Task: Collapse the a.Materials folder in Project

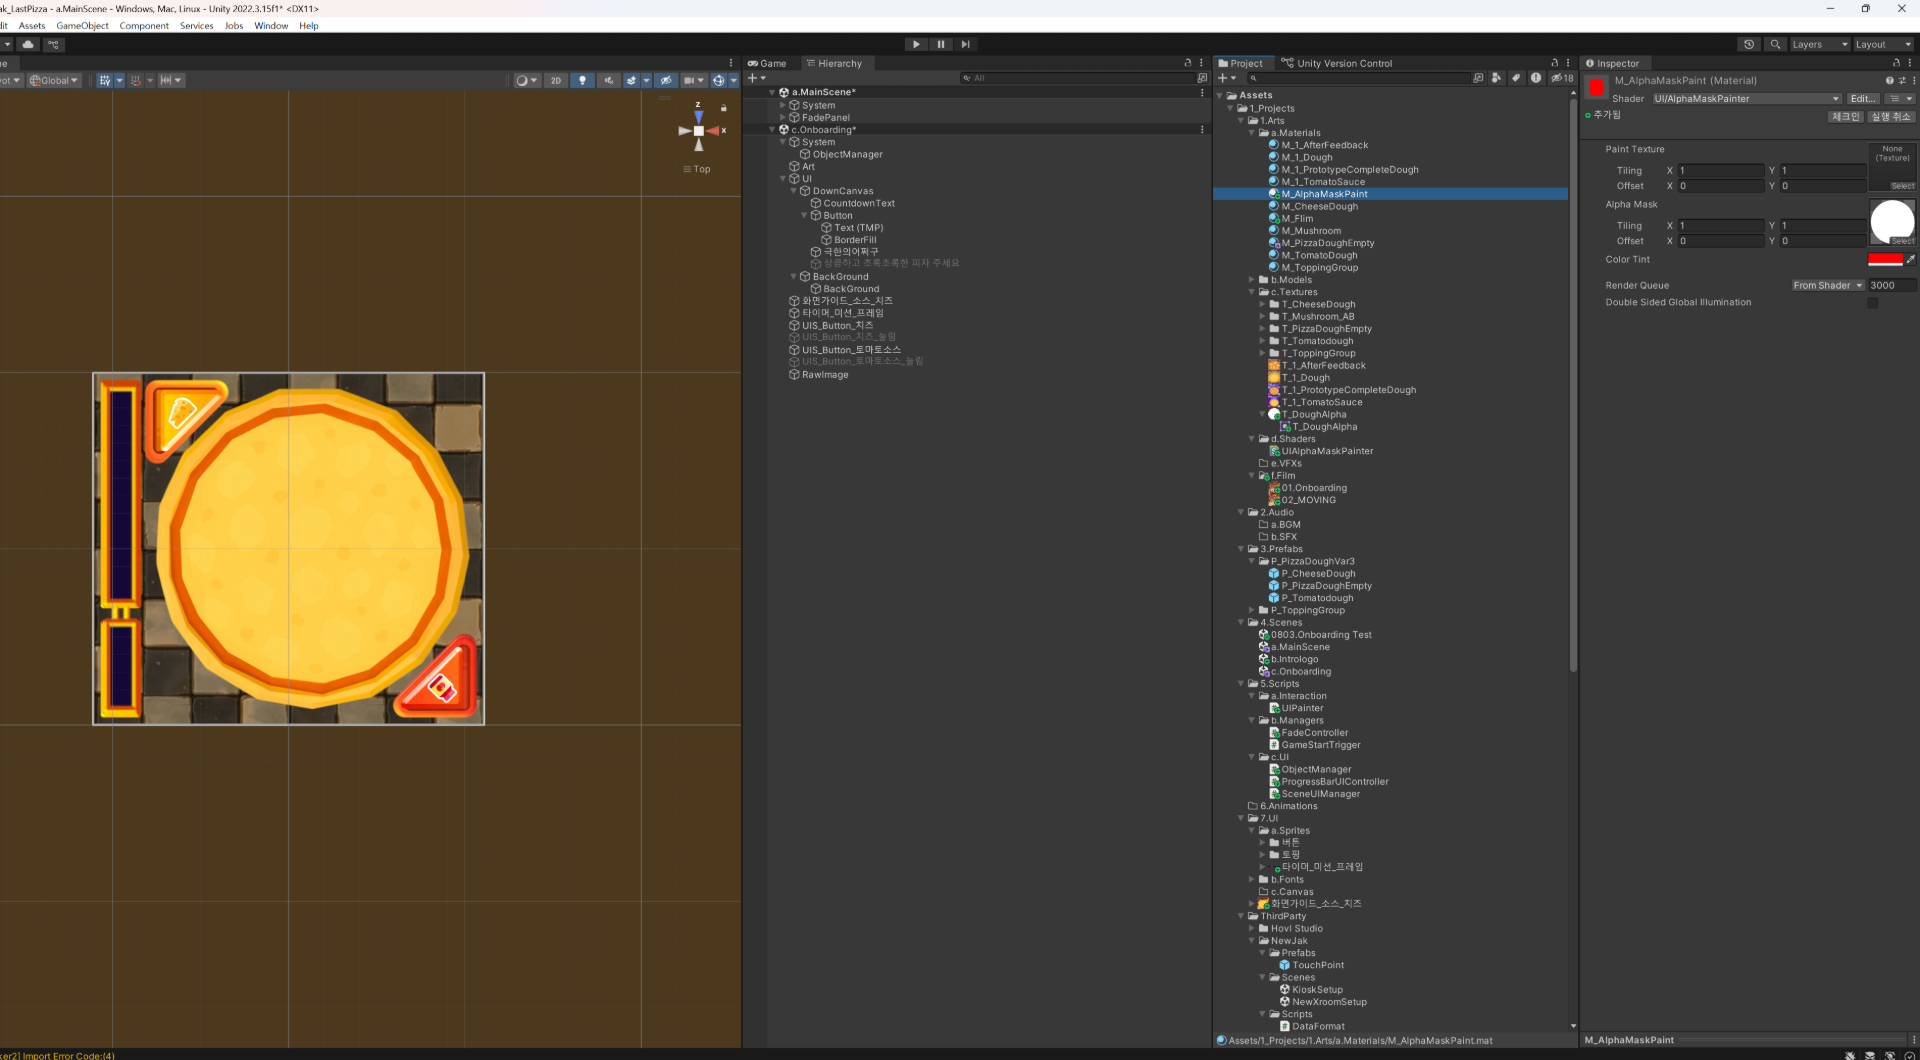Action: point(1251,133)
